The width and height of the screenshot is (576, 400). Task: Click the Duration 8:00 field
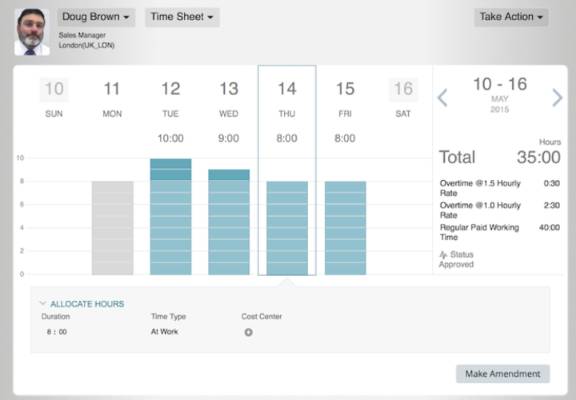pos(57,332)
